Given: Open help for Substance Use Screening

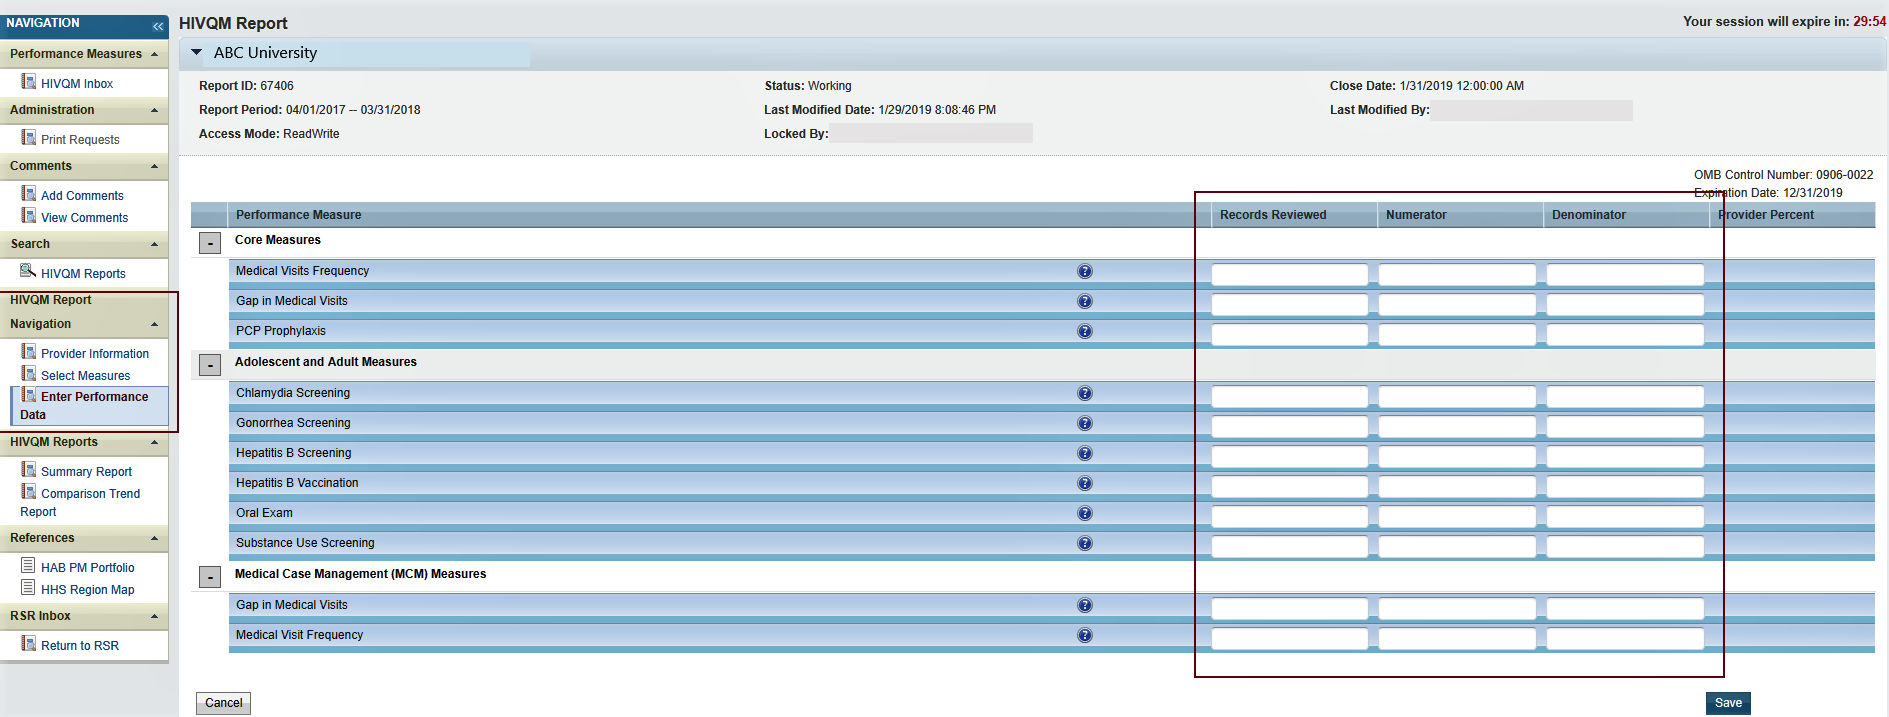Looking at the screenshot, I should pos(1084,543).
